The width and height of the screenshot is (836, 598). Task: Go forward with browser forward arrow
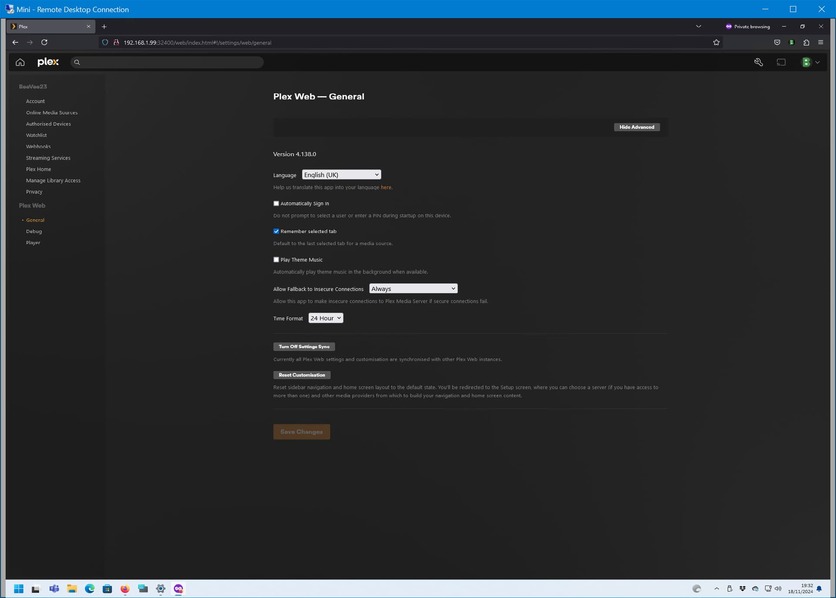click(30, 42)
